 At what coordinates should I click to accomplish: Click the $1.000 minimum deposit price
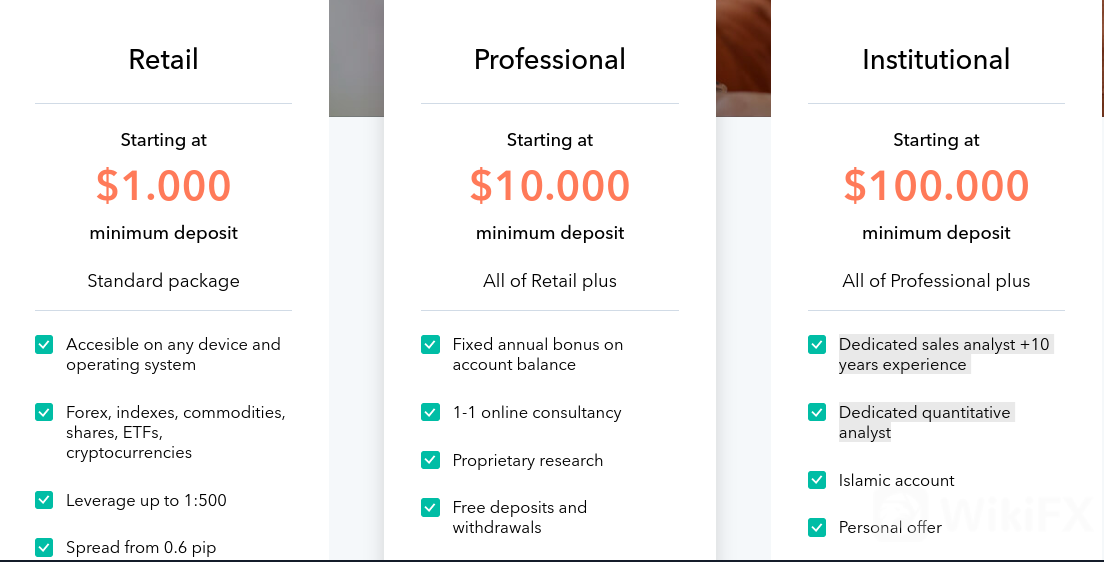pos(163,185)
